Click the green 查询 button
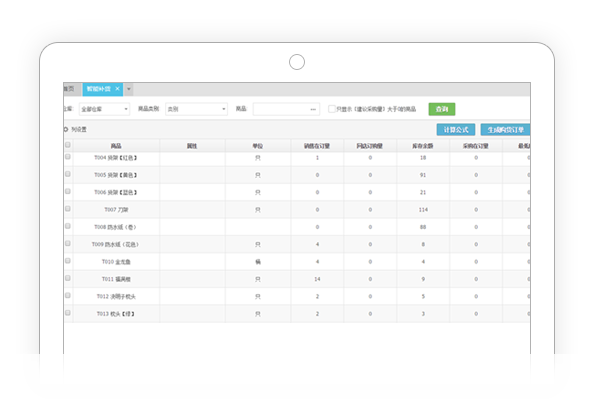This screenshot has width=594, height=399. point(442,109)
